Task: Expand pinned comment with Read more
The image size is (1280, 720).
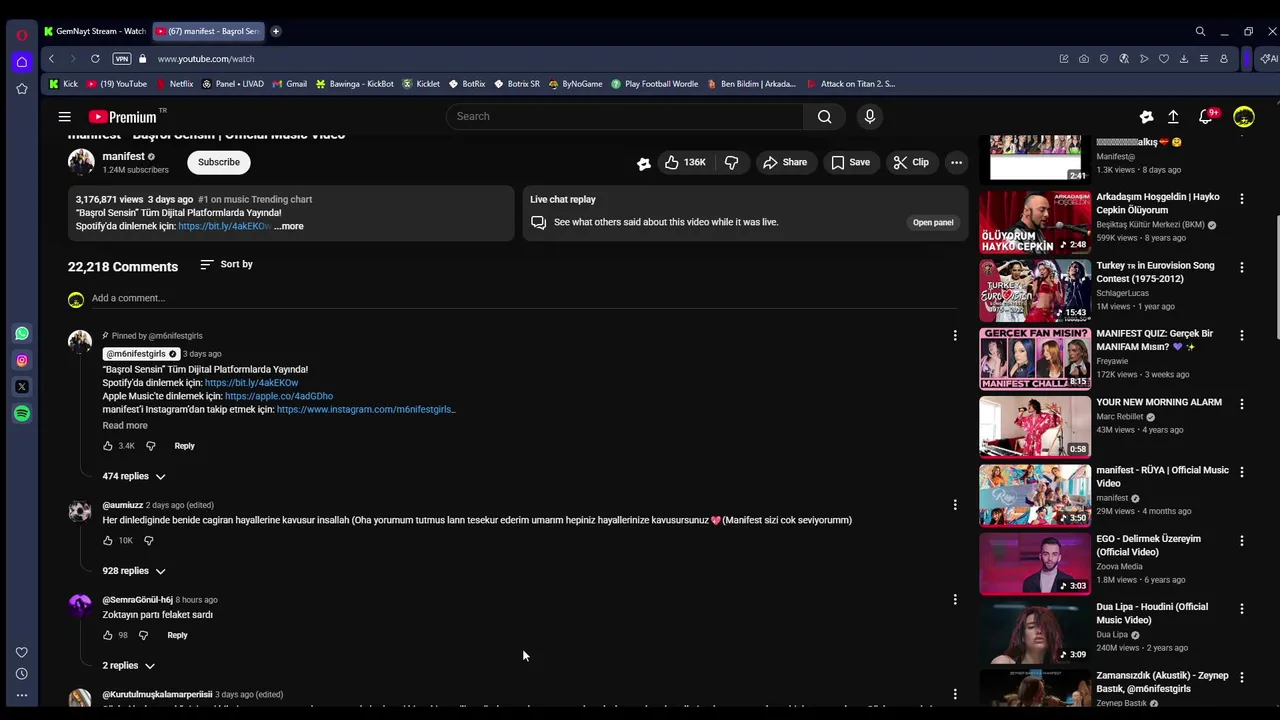Action: (x=125, y=426)
